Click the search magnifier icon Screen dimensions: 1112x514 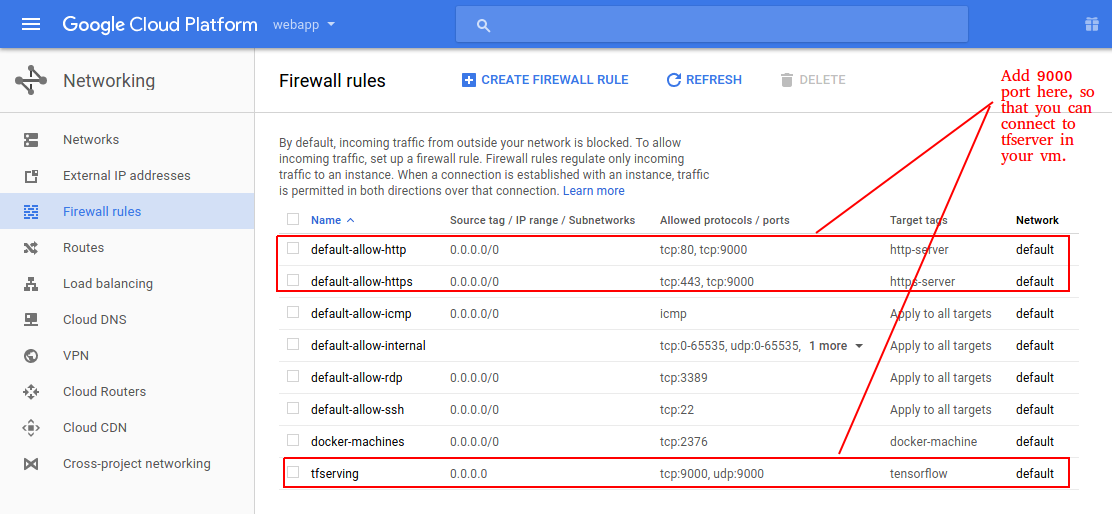point(484,26)
